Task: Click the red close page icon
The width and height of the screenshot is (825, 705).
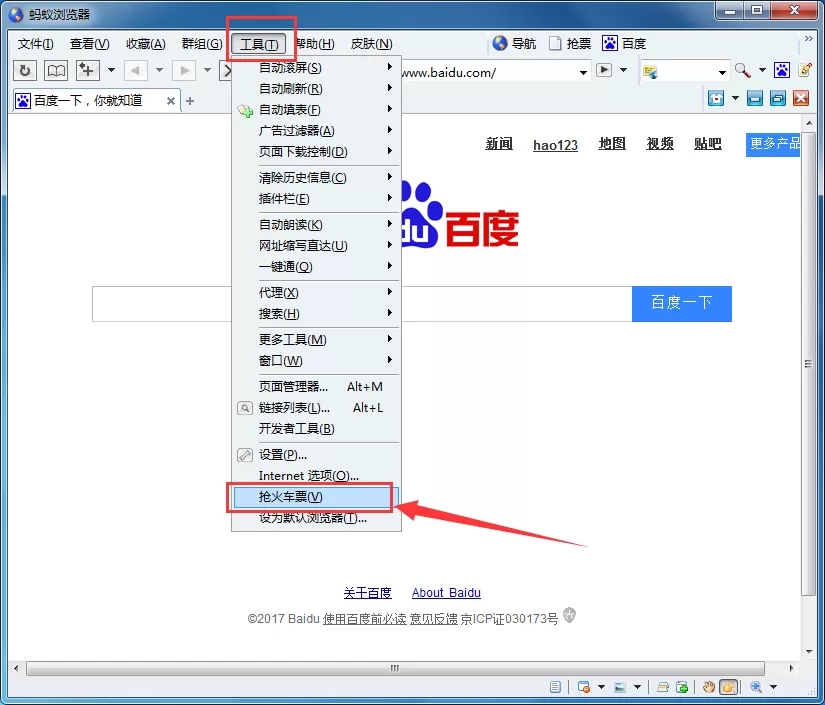Action: click(x=801, y=98)
